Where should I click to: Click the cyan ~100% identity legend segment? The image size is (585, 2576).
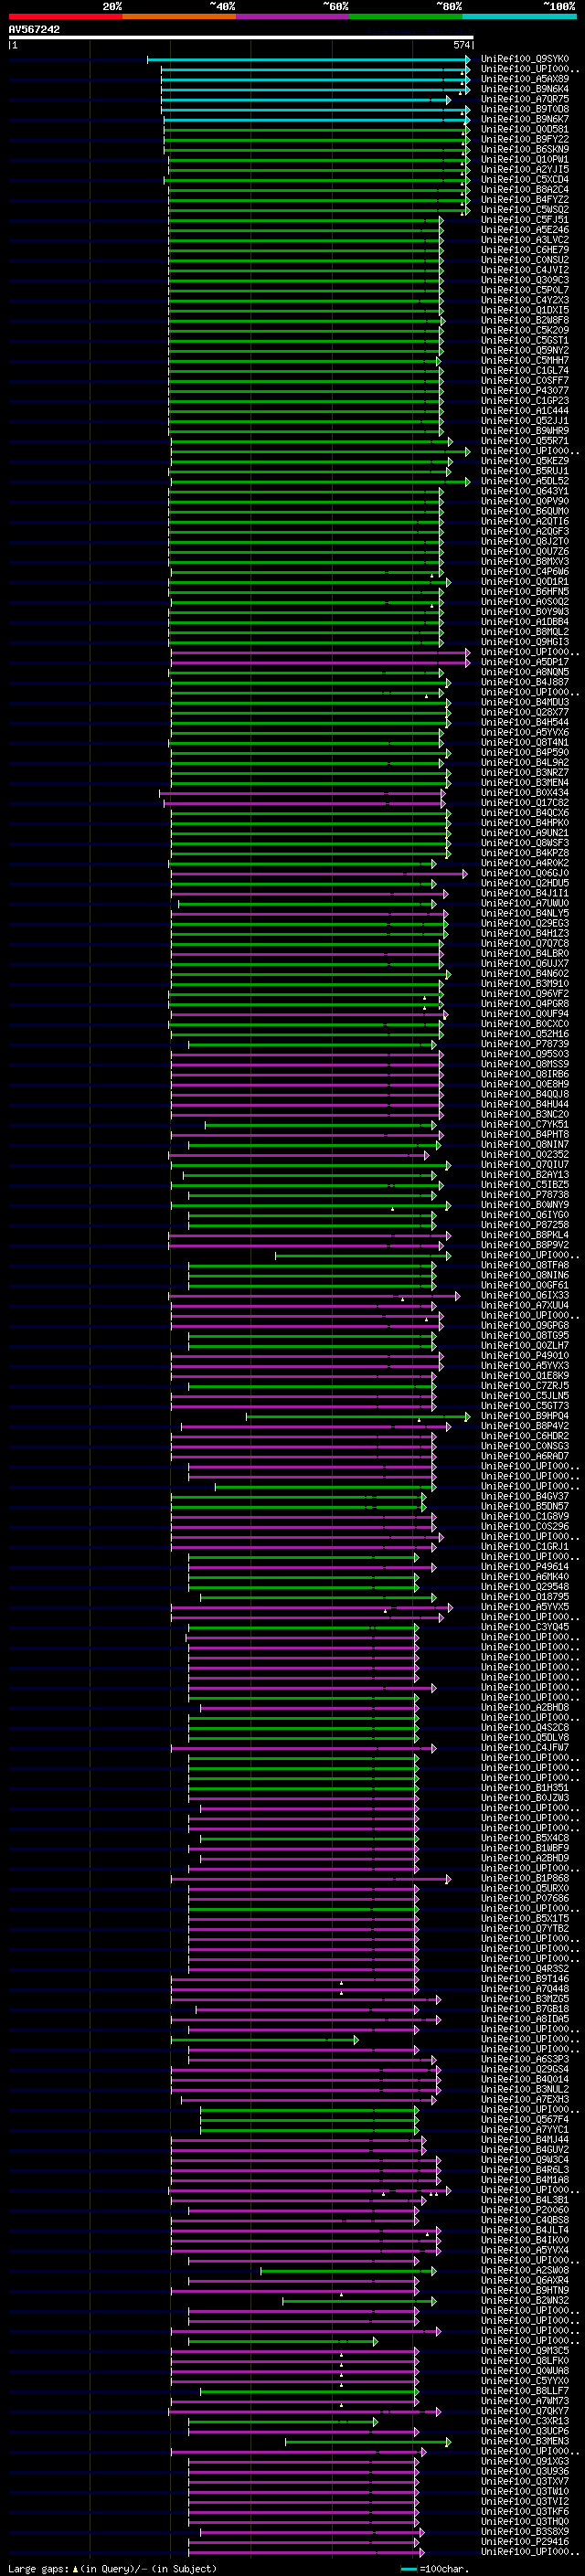519,16
